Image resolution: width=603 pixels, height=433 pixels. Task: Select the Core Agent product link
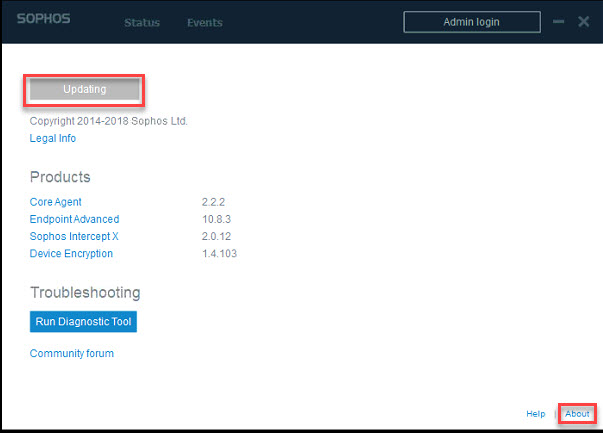(57, 202)
